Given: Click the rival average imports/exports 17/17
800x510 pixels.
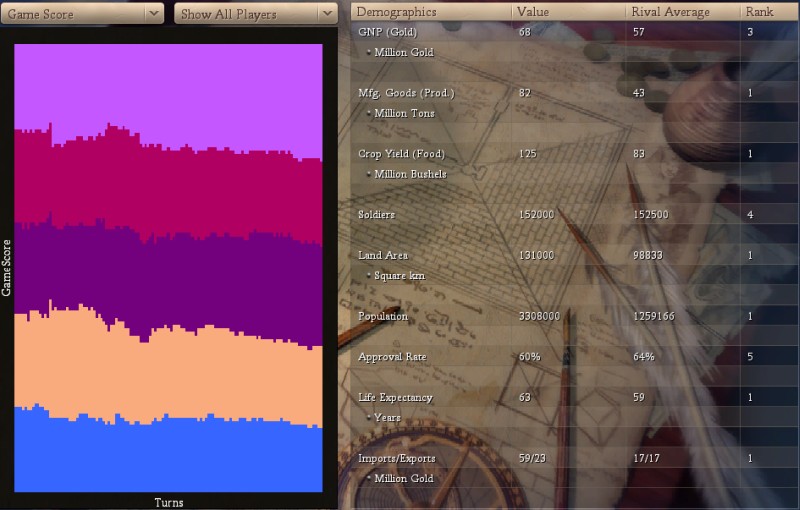Looking at the screenshot, I should [x=646, y=458].
